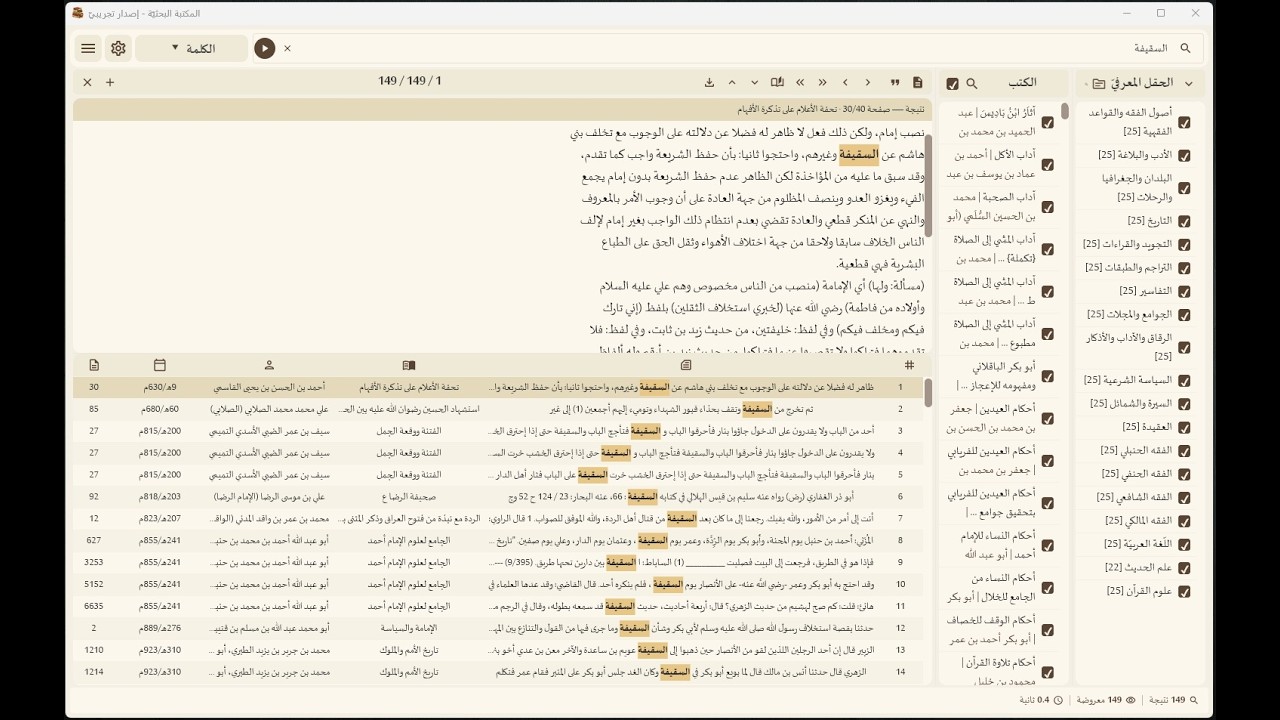Toggle the العقيدة [25] checkbox
The width and height of the screenshot is (1280, 720).
[1184, 428]
